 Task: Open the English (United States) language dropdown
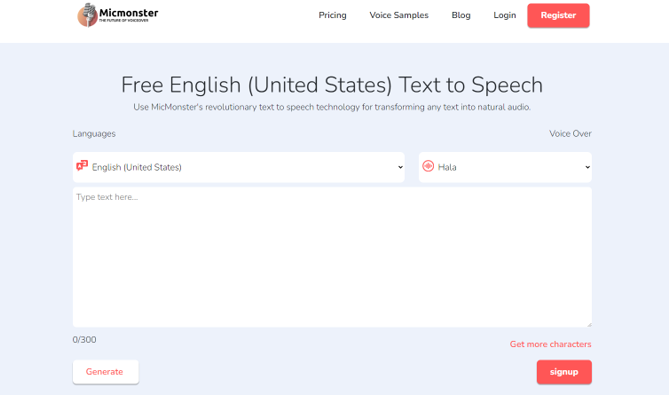(x=239, y=167)
